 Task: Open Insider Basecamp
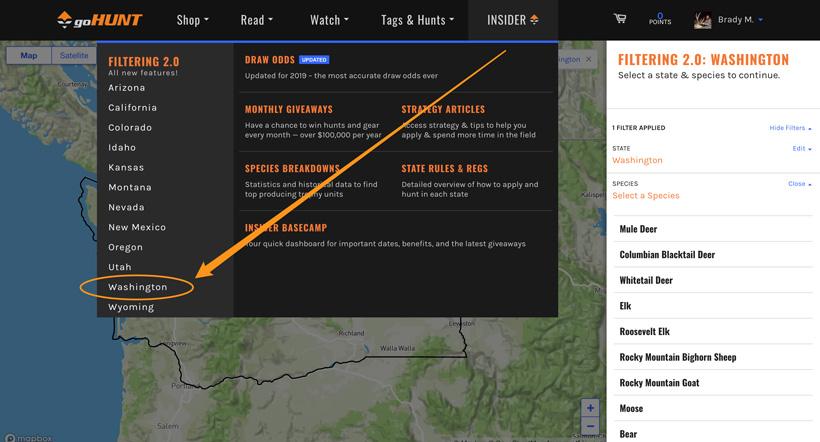pos(286,228)
